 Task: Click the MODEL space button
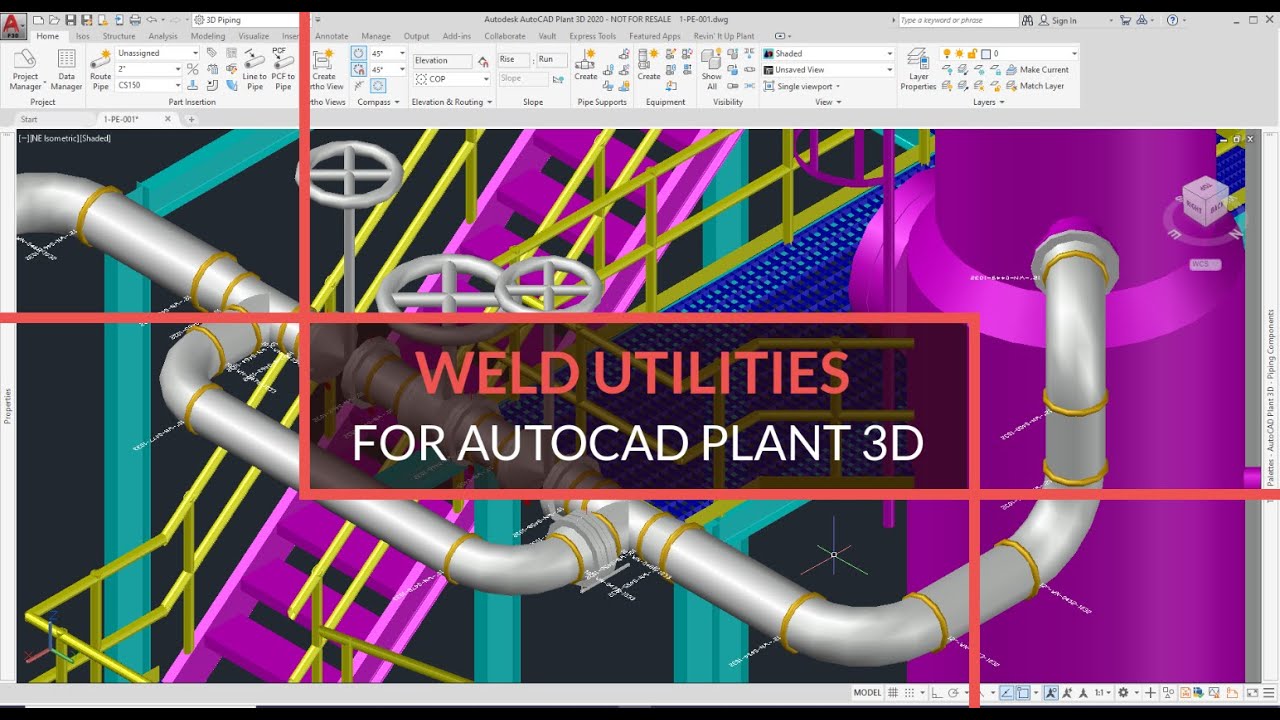click(x=867, y=692)
